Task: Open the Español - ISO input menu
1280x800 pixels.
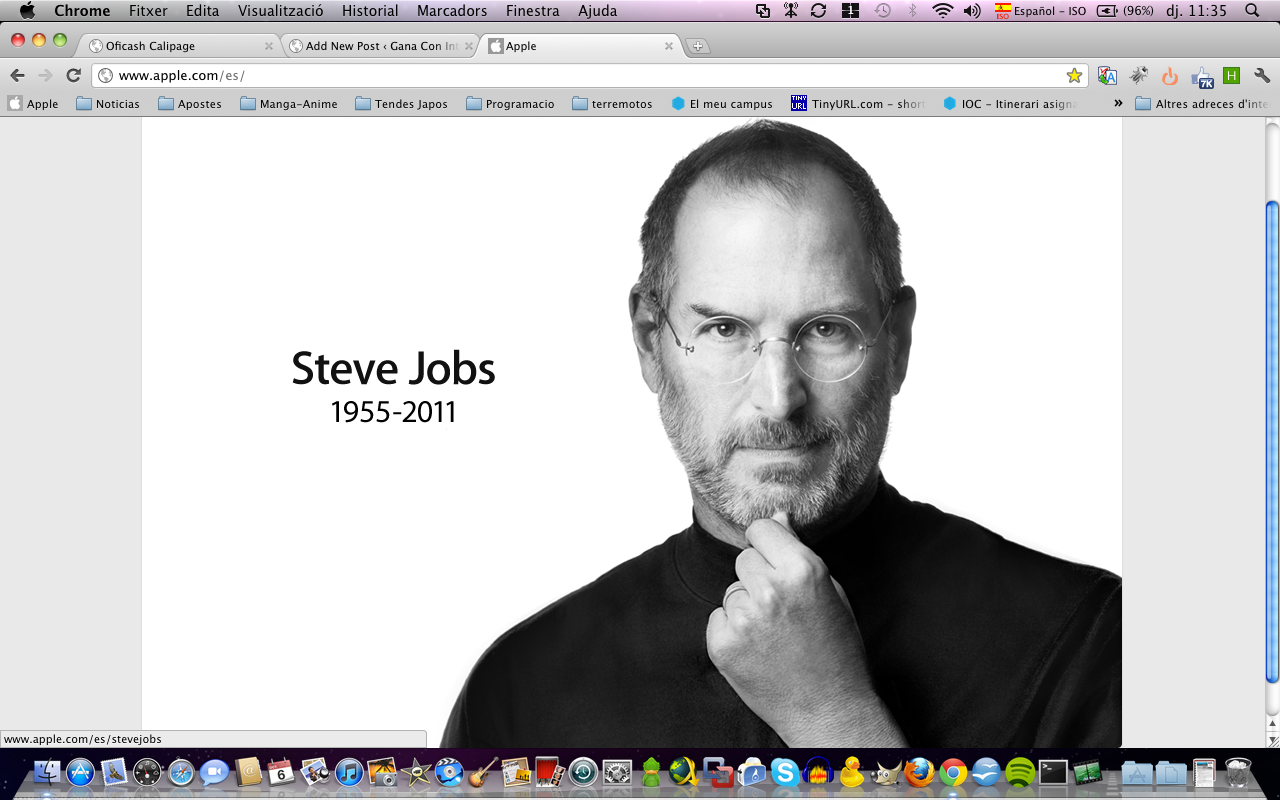Action: 1040,11
